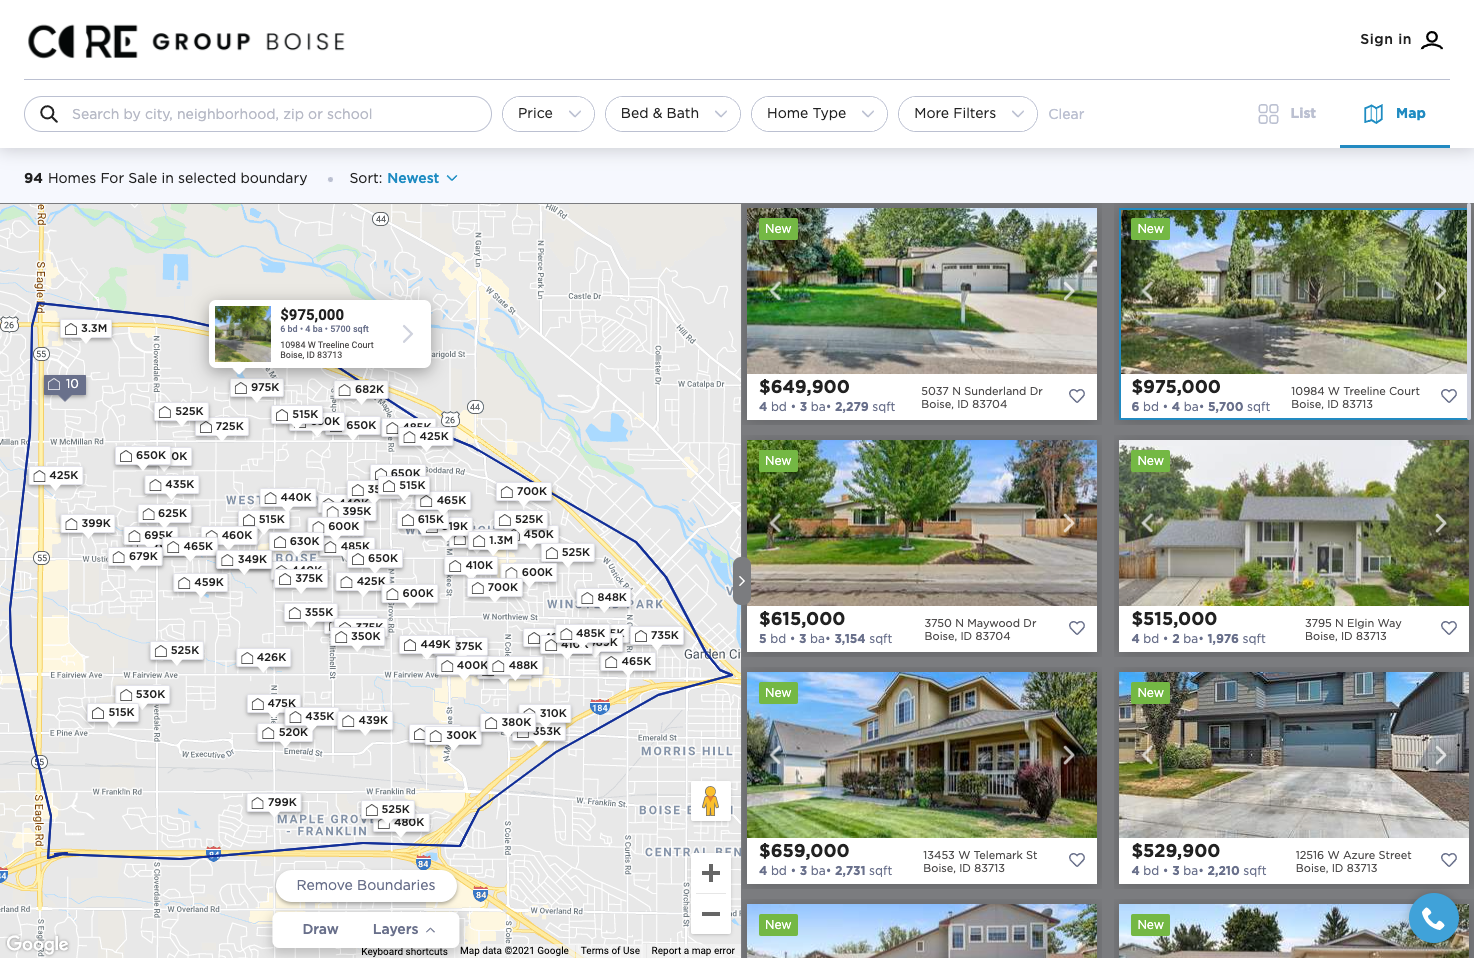1474x958 pixels.
Task: Collapse the map panel with side handle
Action: [741, 580]
